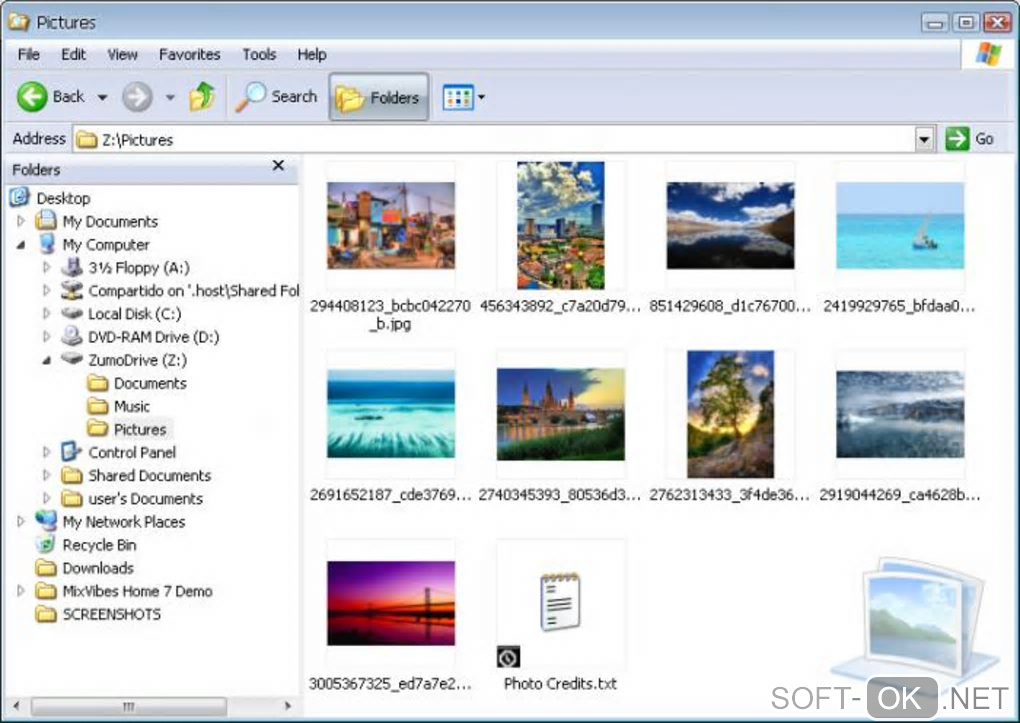Click the green Back arrow icon

(32, 97)
